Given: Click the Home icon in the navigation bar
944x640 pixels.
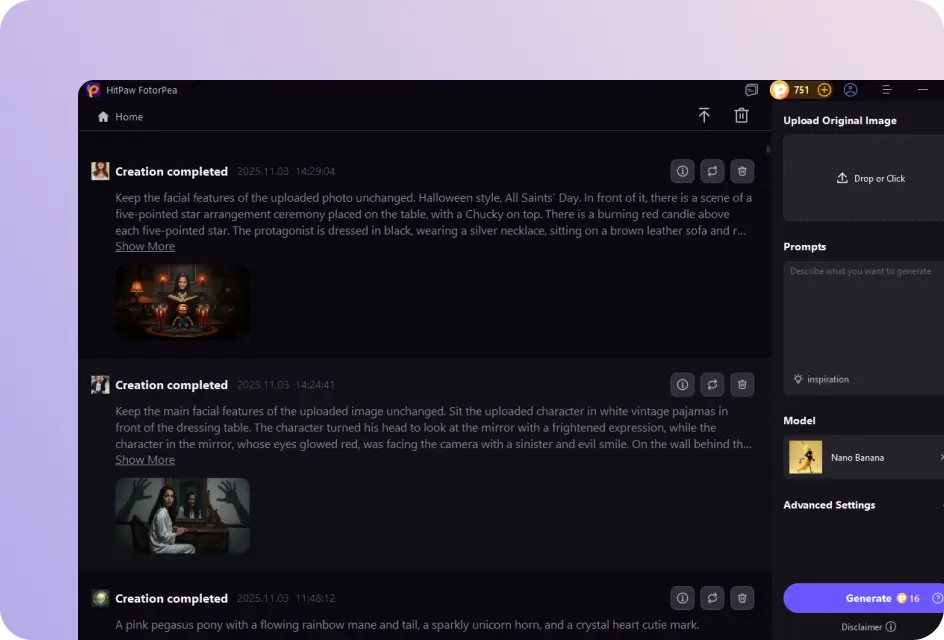Looking at the screenshot, I should [103, 117].
